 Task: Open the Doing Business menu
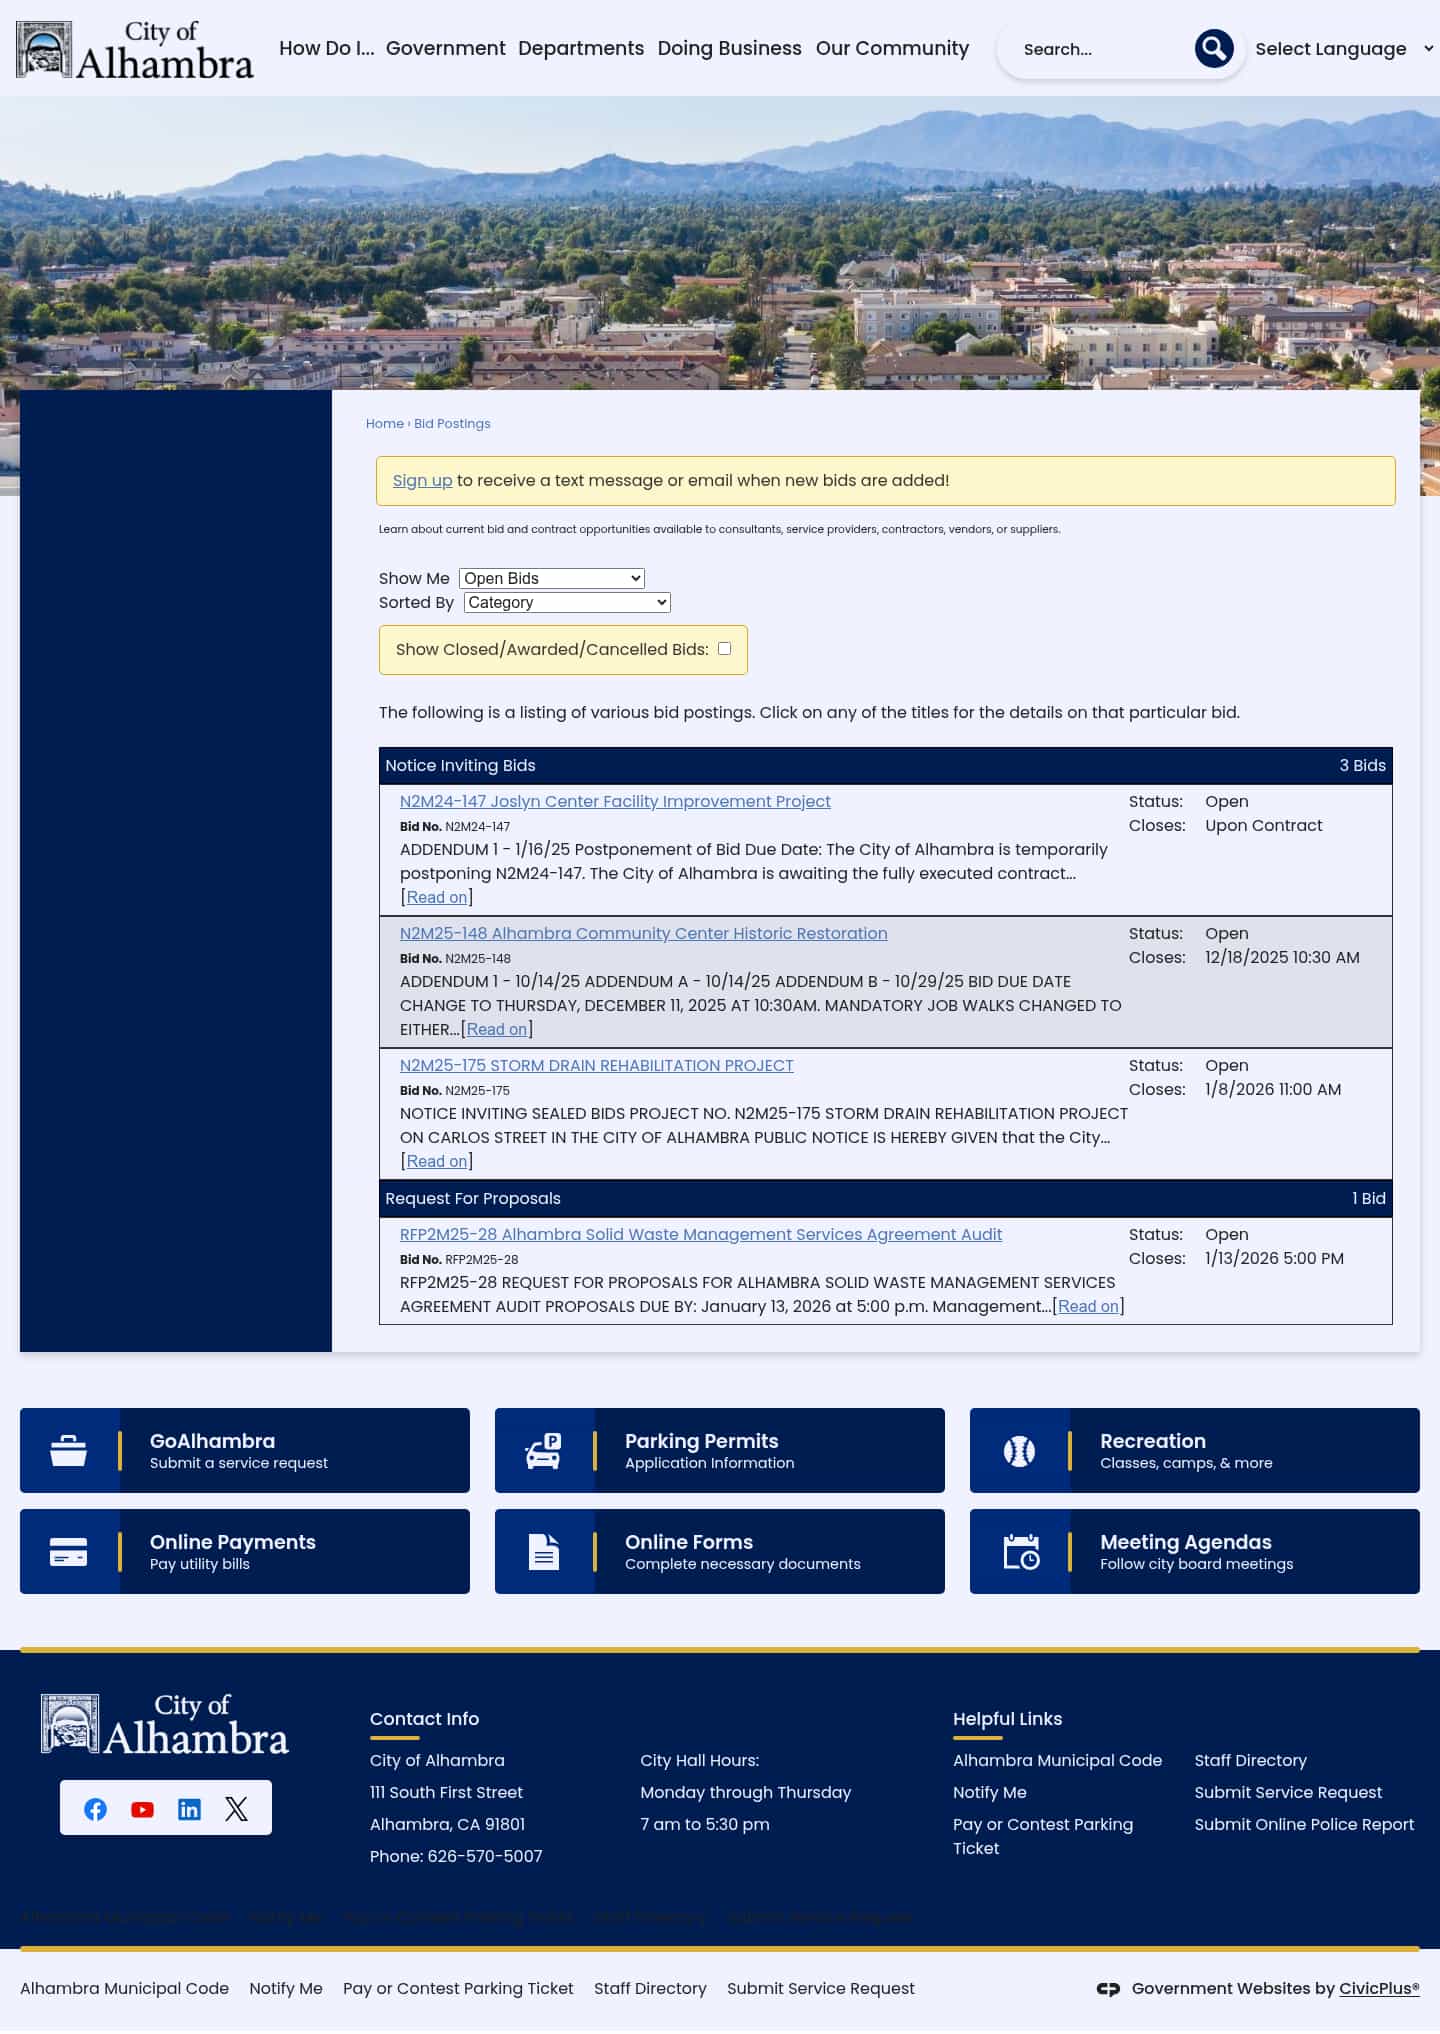point(730,48)
